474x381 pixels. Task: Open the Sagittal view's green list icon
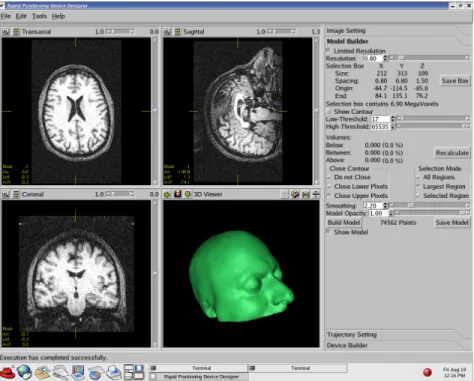(177, 32)
